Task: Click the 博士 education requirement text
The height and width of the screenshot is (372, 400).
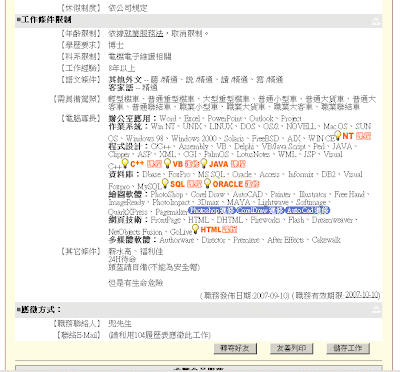Action: tap(116, 45)
